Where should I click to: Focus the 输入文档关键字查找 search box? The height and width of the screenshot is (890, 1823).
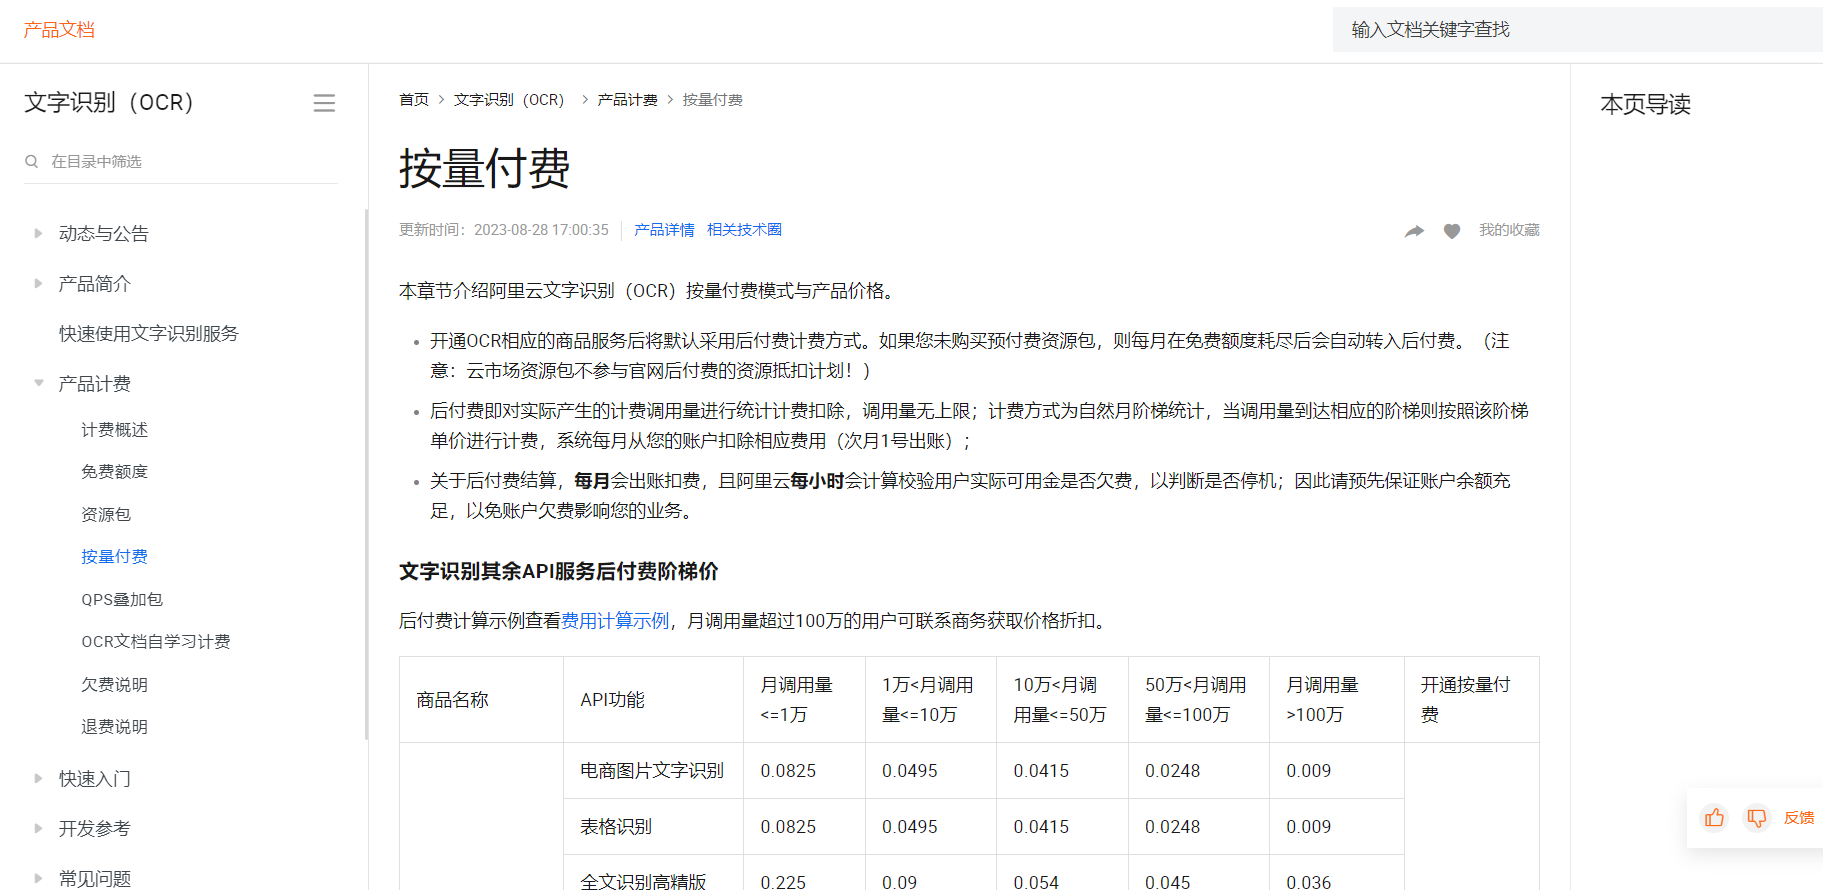coord(1578,30)
